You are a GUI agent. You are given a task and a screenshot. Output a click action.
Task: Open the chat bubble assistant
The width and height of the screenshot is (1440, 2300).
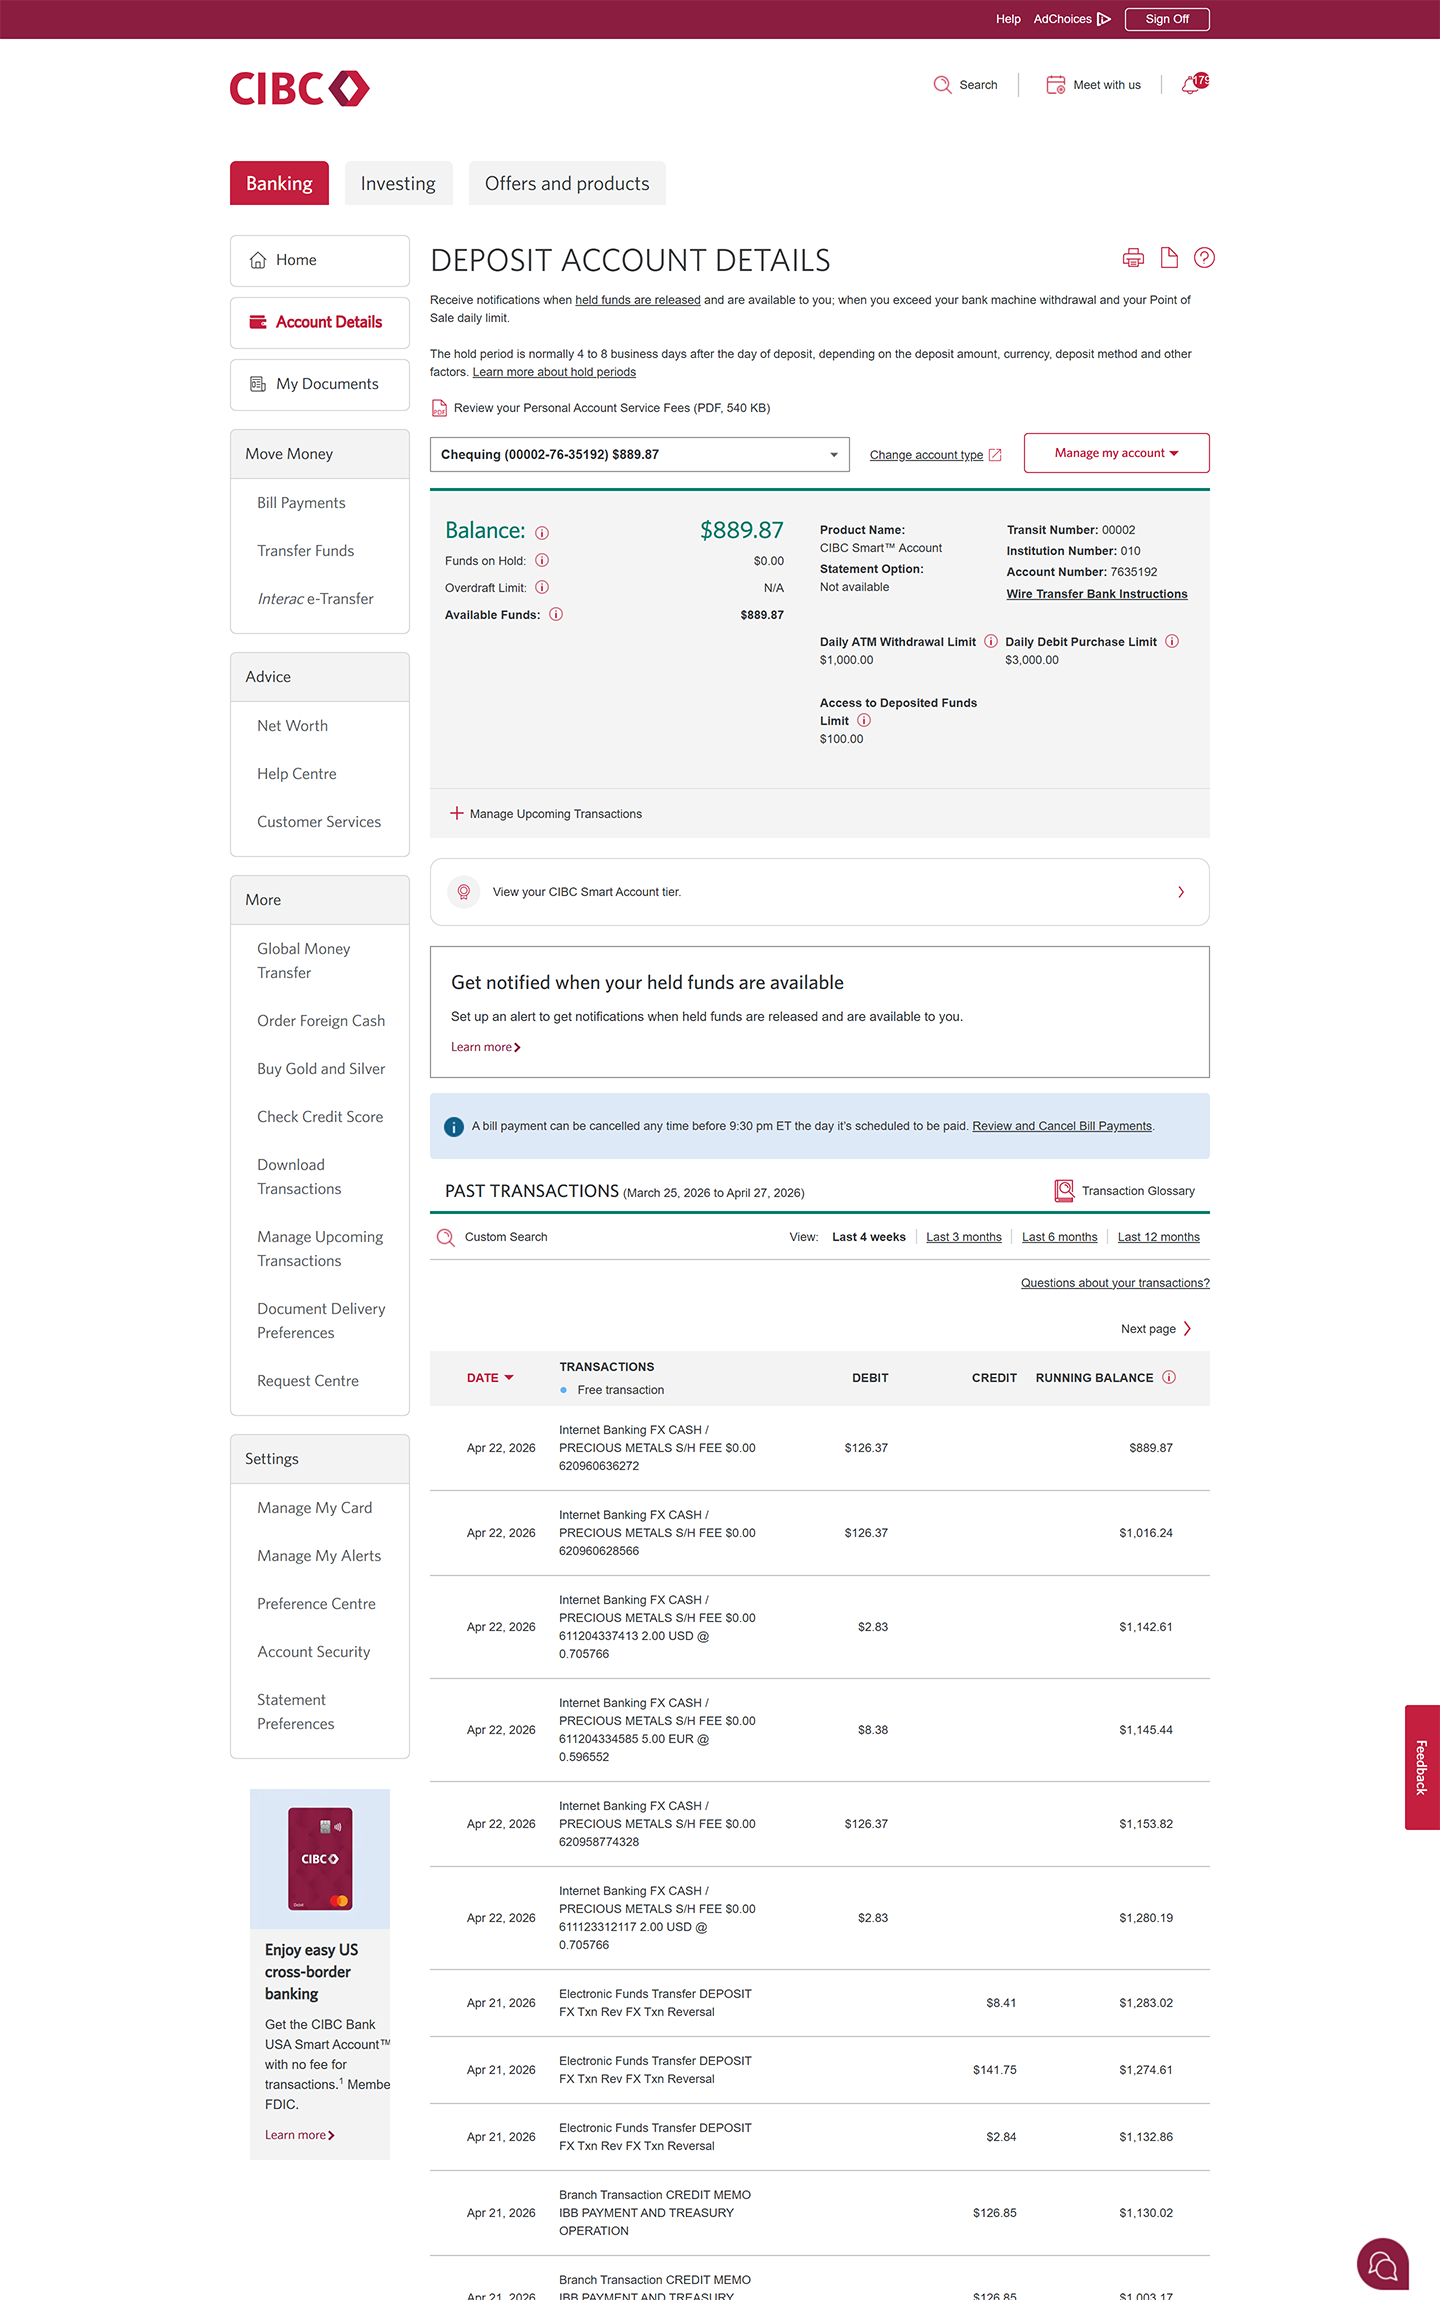click(1383, 2264)
